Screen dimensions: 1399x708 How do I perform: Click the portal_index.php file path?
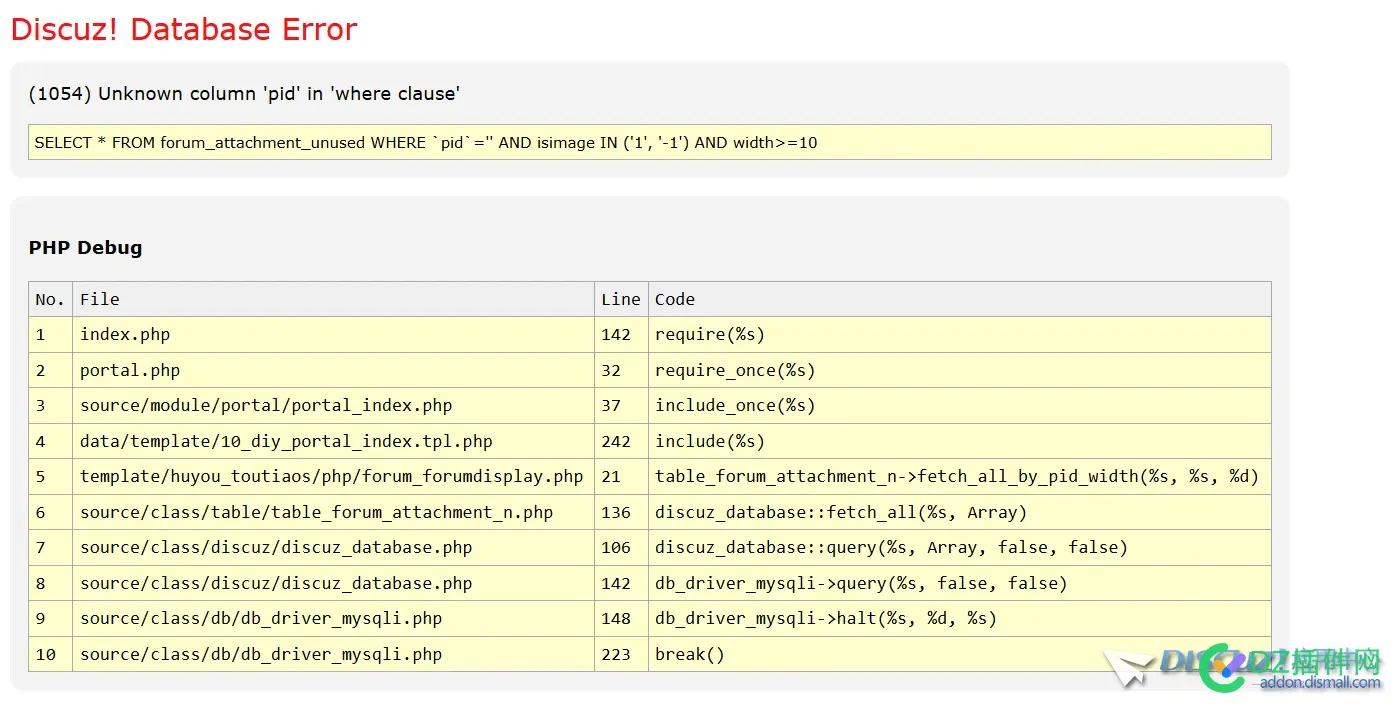coord(266,406)
